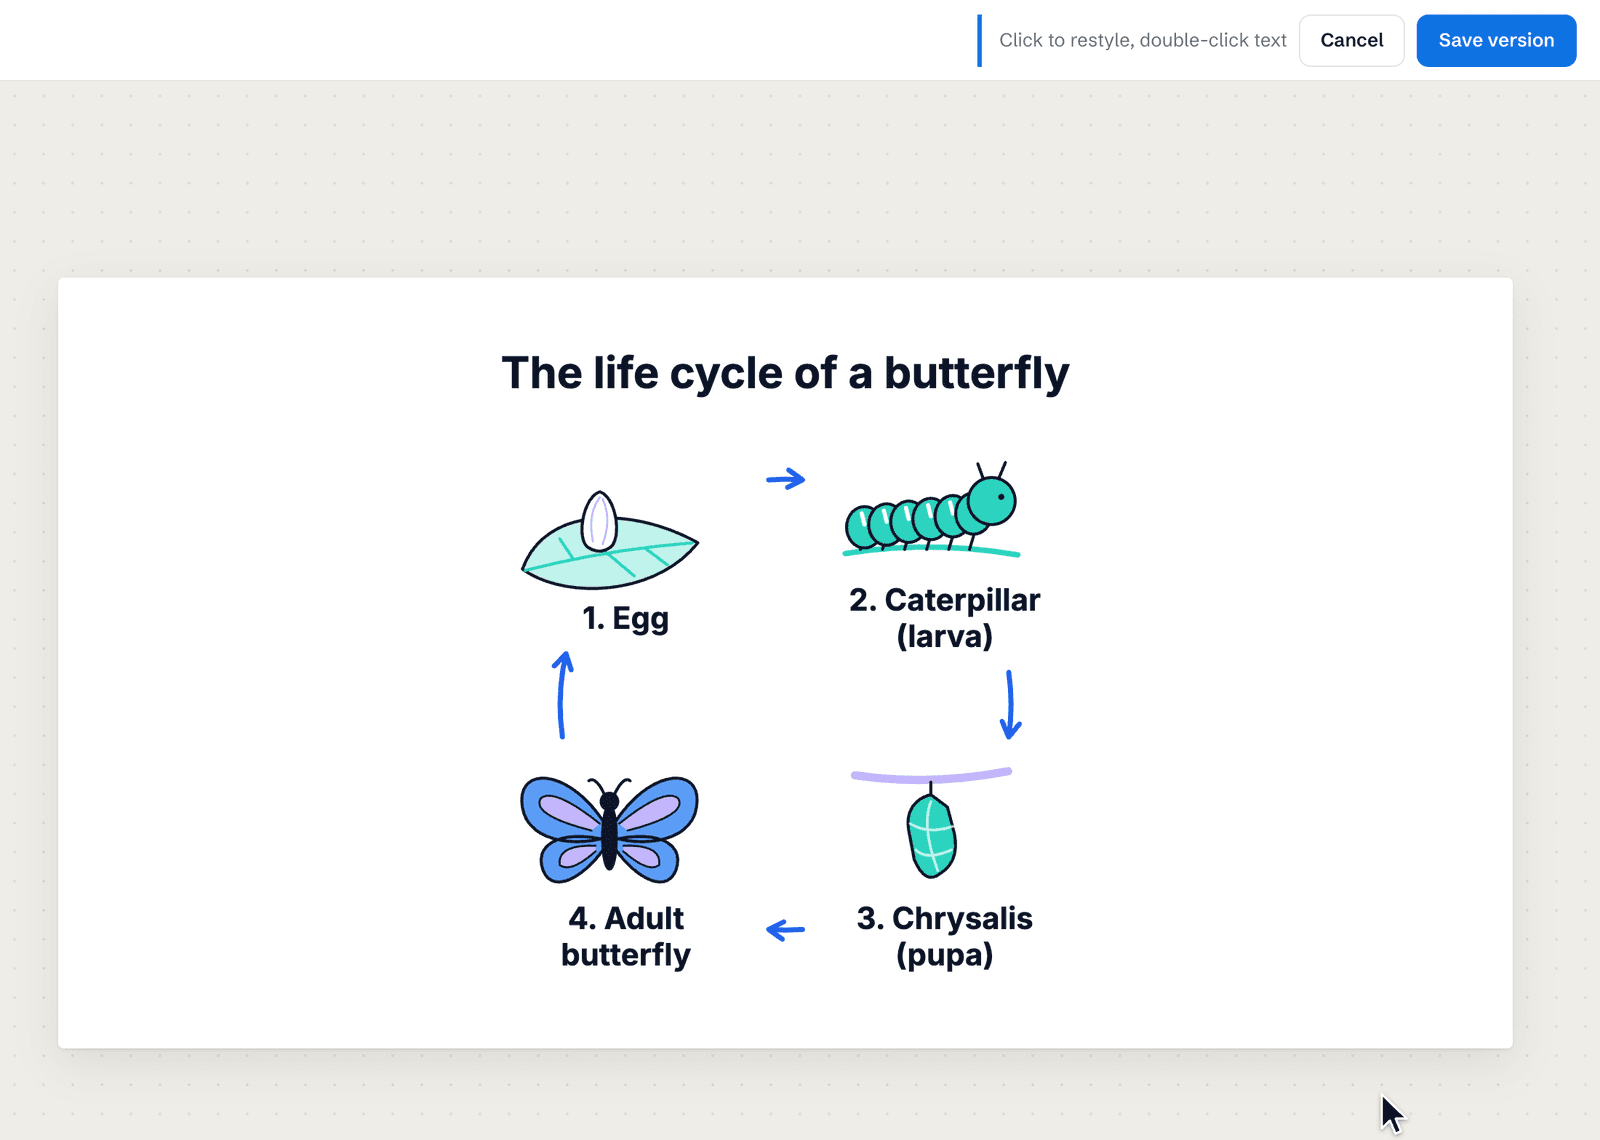Screen dimensions: 1600x1140
Task: Click the 'Click to restyle, double-click text' hint
Action: tap(1143, 41)
